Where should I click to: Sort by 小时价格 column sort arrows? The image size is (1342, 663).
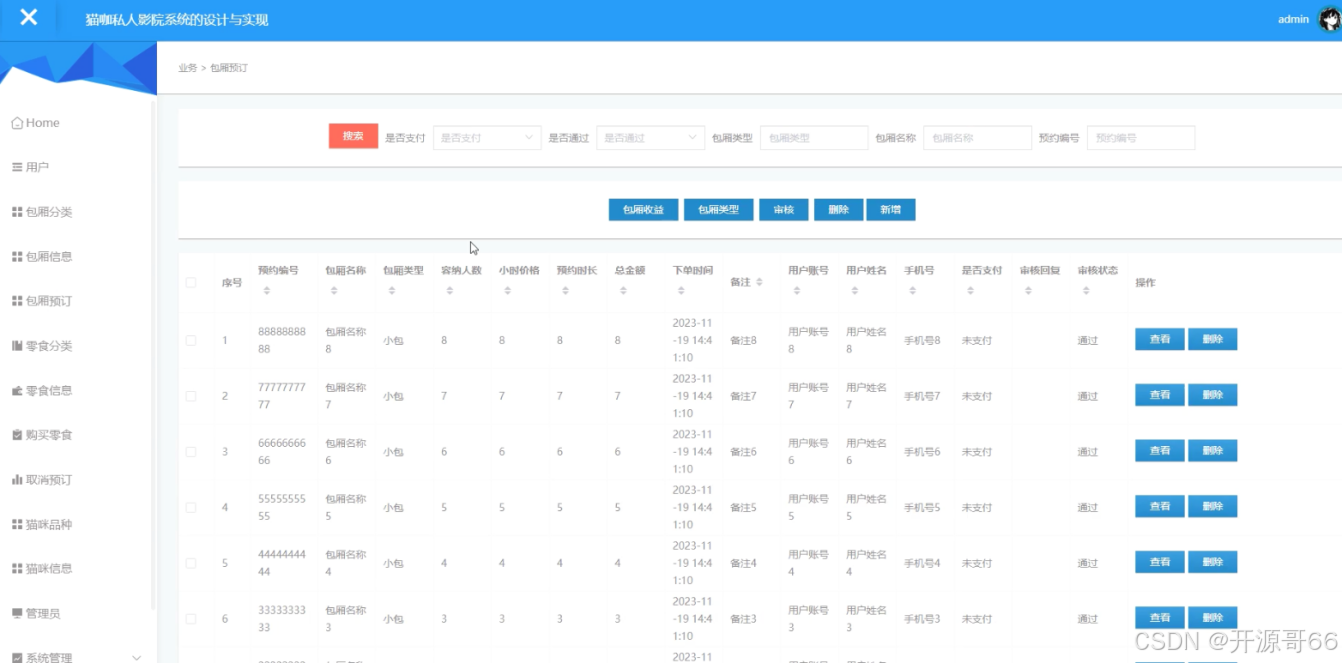tap(507, 291)
